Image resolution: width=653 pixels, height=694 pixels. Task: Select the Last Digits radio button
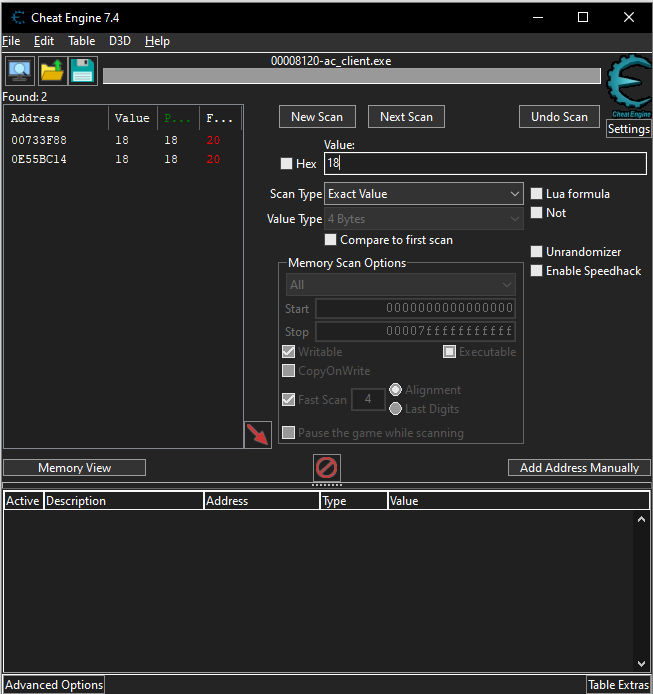395,409
